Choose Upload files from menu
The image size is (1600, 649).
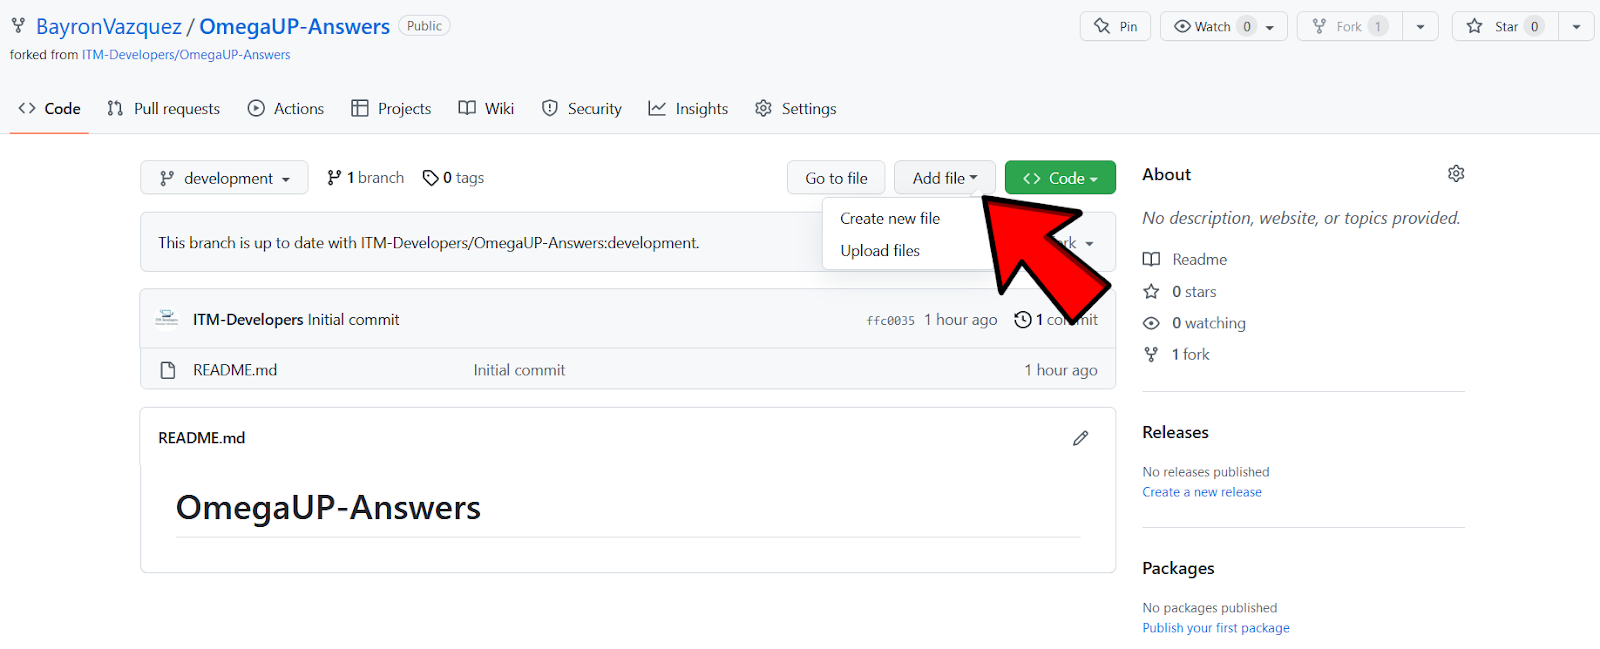(880, 250)
